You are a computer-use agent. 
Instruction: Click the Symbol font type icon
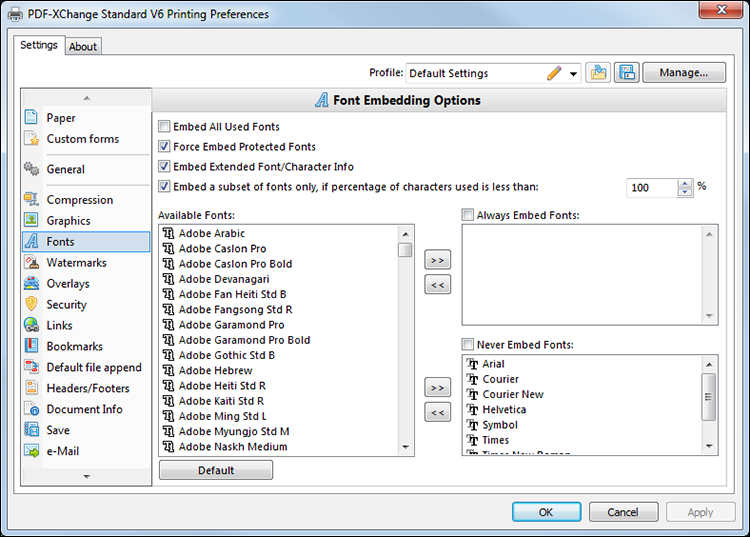[x=473, y=425]
